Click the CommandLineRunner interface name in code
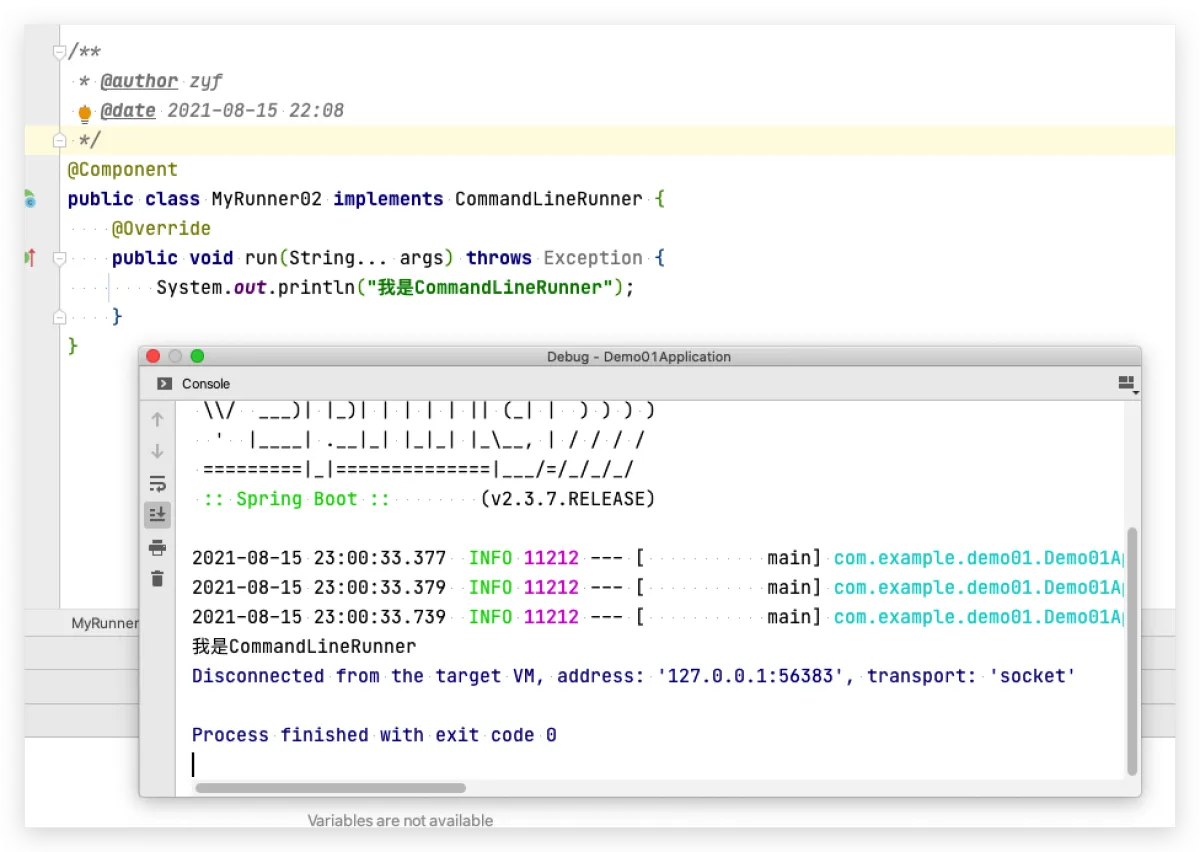The width and height of the screenshot is (1200, 852). pyautogui.click(x=548, y=199)
